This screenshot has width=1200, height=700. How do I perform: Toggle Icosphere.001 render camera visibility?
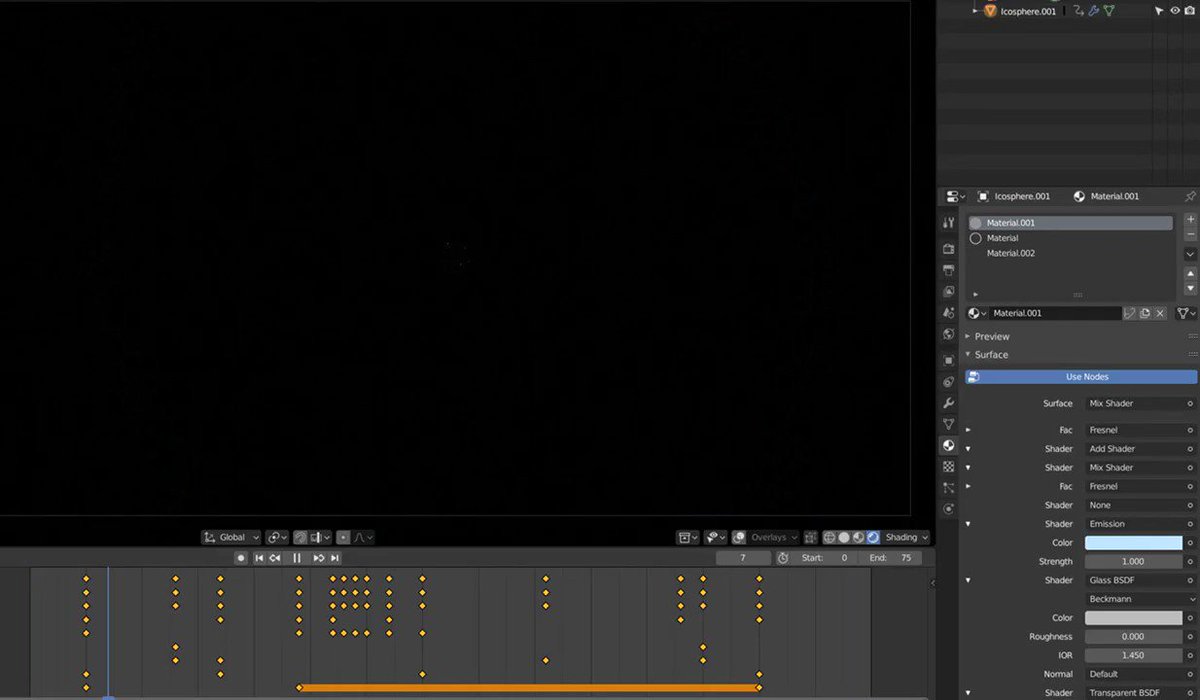[1190, 11]
